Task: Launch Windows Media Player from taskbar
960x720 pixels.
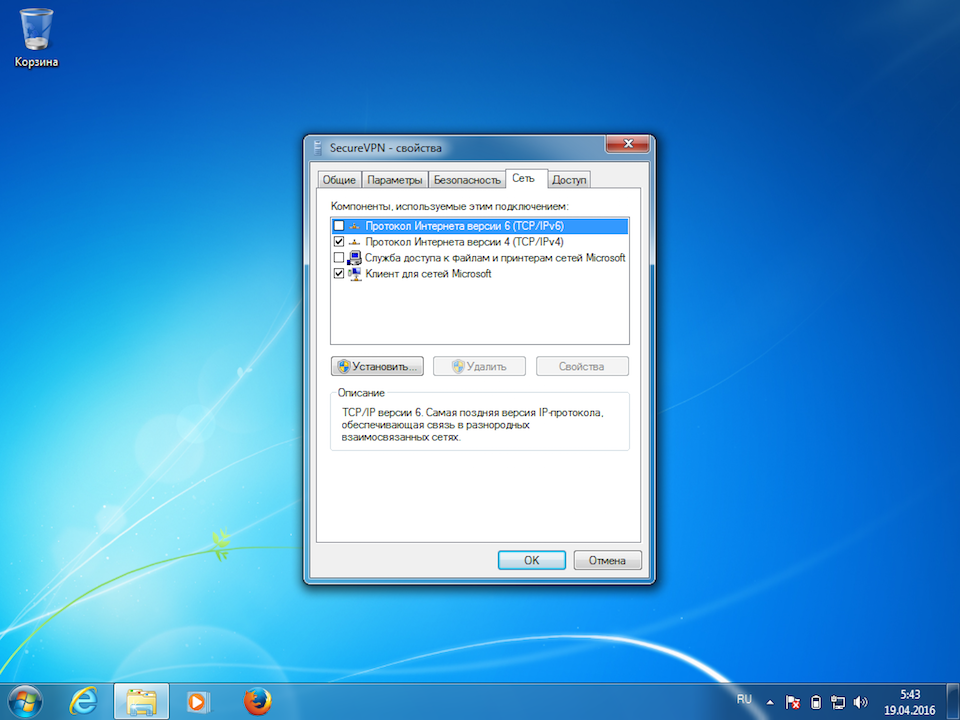Action: click(x=198, y=702)
